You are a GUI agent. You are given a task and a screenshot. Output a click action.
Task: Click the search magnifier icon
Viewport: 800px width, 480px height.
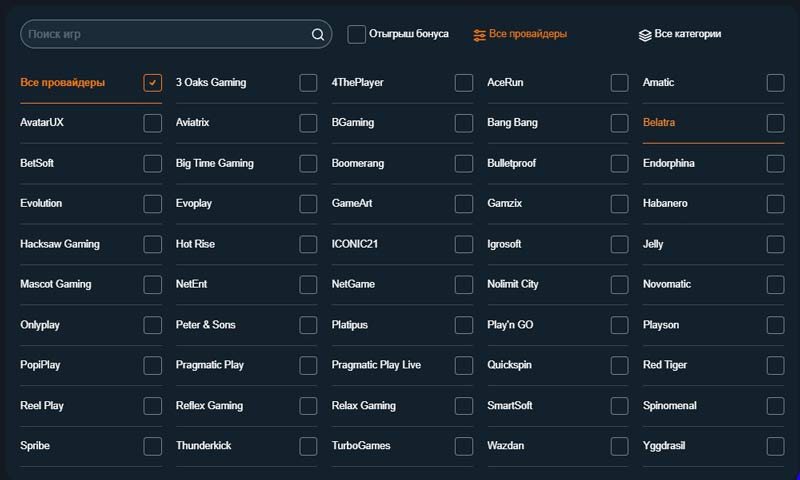(x=318, y=35)
